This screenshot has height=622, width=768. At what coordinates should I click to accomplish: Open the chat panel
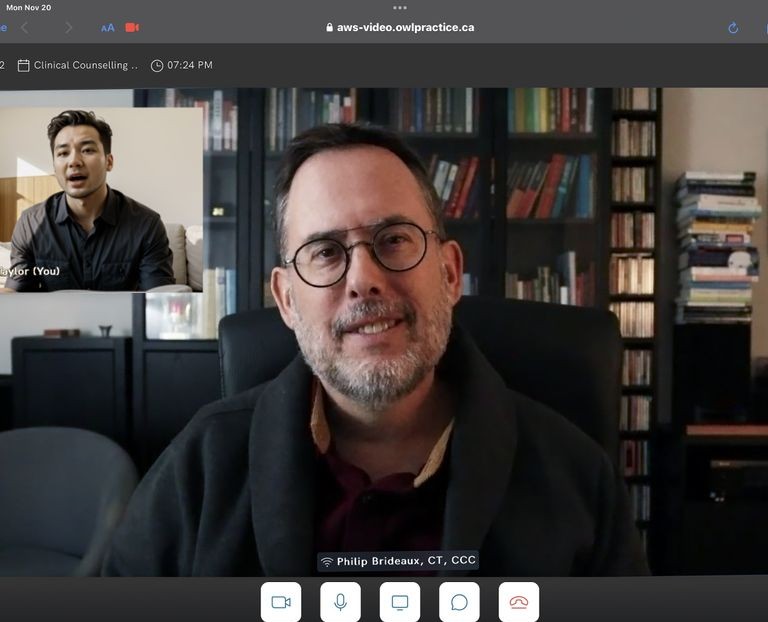coord(459,602)
